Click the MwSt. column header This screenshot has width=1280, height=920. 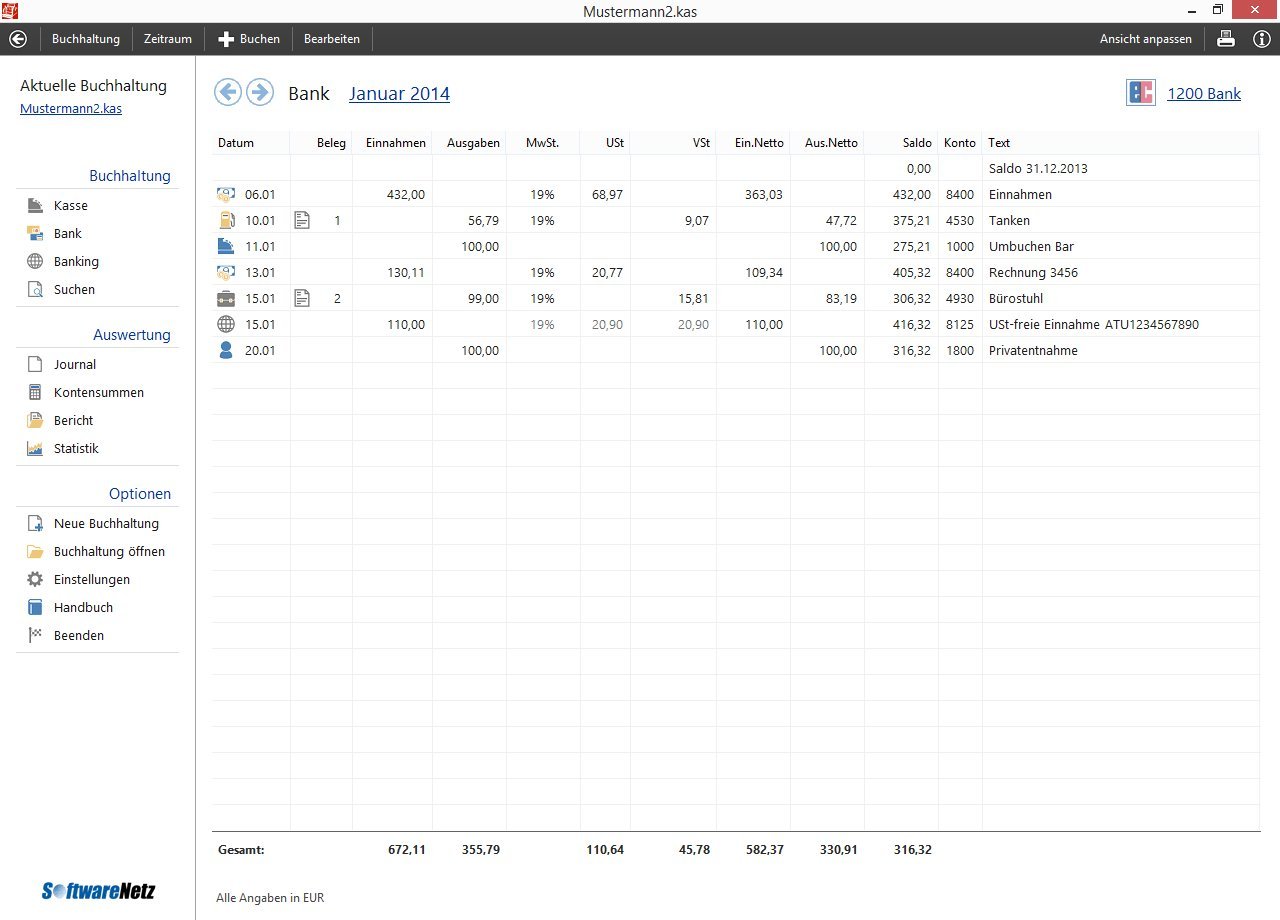(543, 143)
